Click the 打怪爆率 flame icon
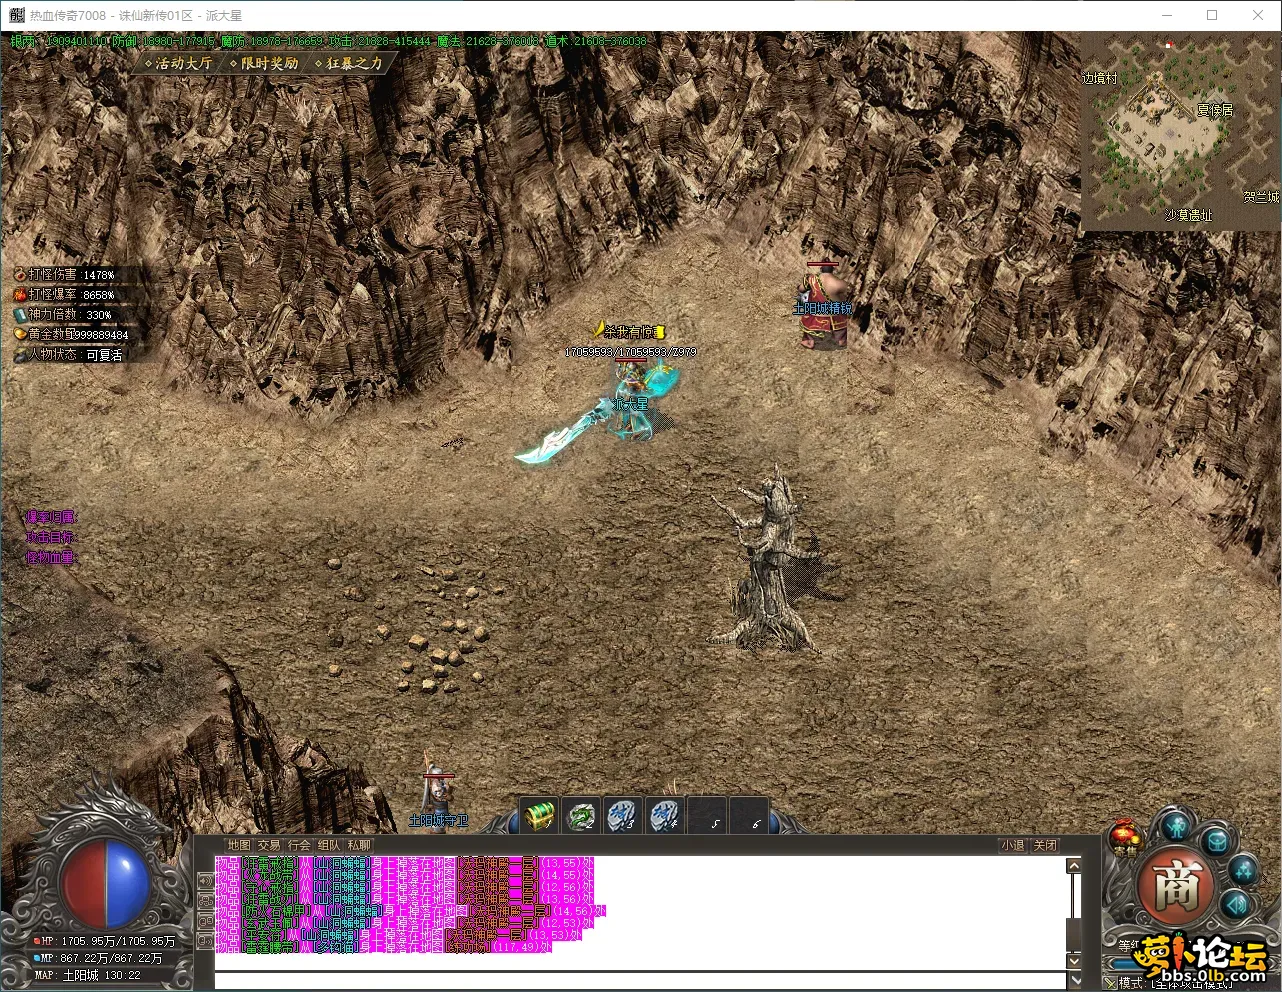The image size is (1282, 992). point(20,294)
